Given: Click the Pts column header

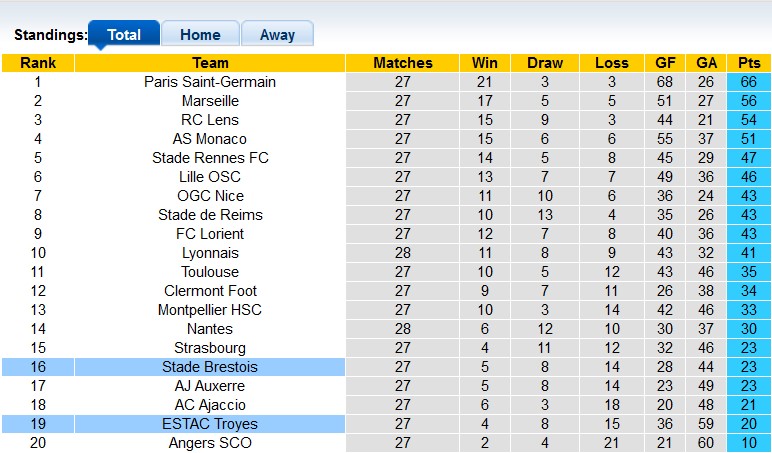Looking at the screenshot, I should pyautogui.click(x=748, y=63).
